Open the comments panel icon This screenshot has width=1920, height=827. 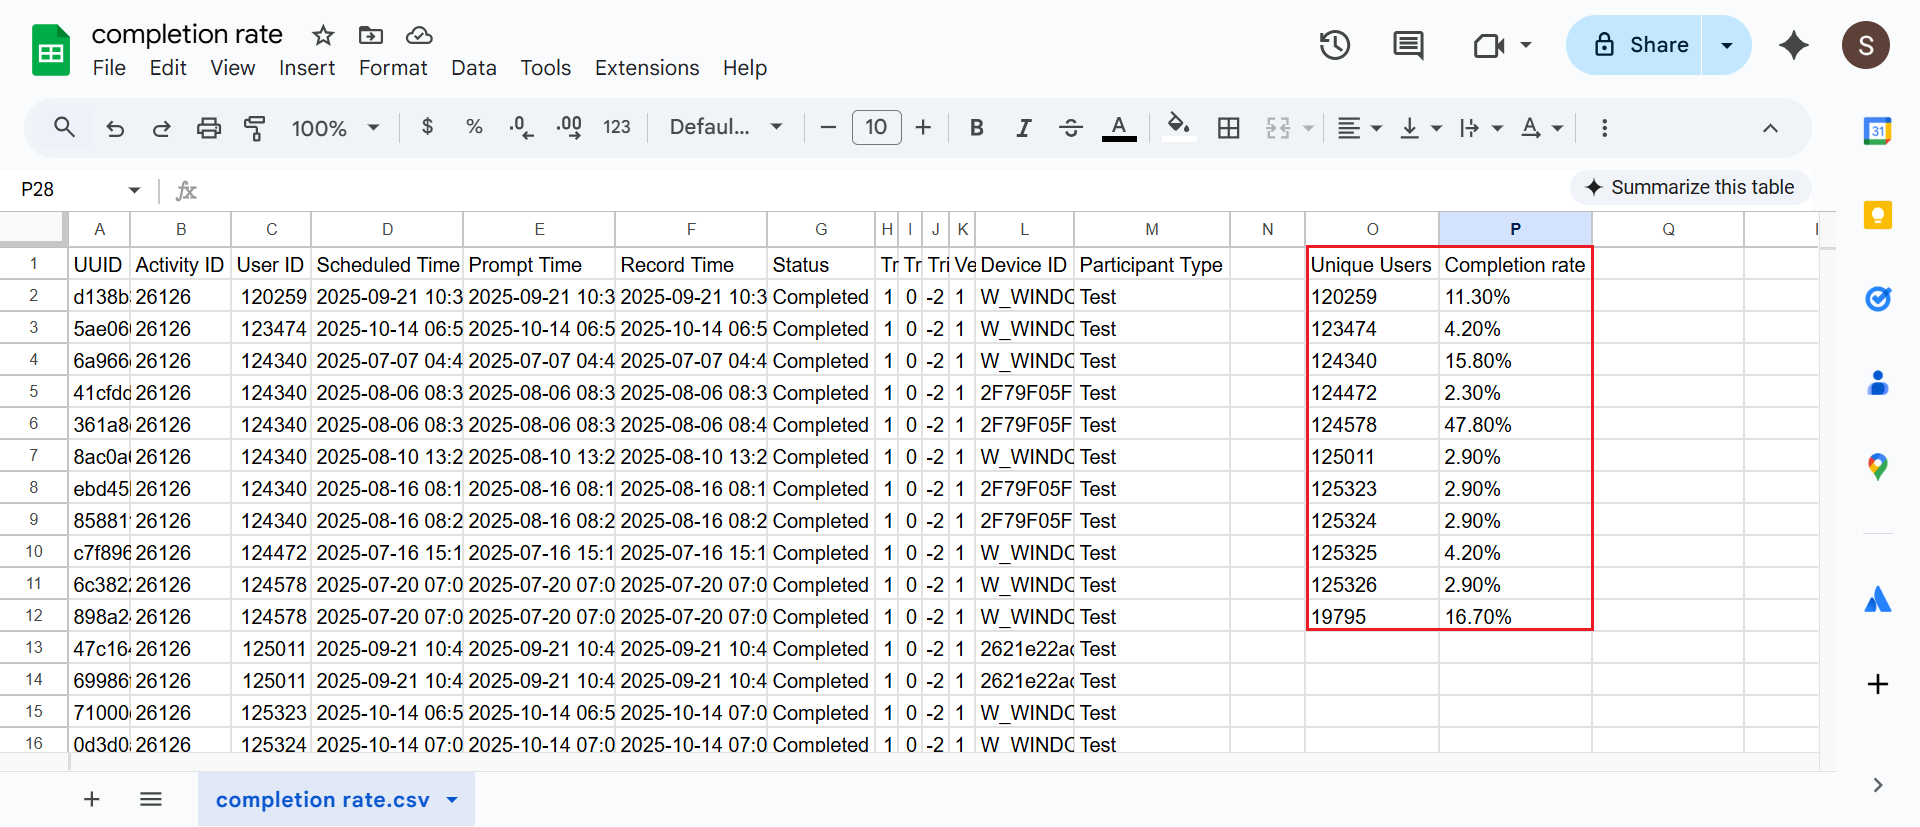pyautogui.click(x=1408, y=45)
